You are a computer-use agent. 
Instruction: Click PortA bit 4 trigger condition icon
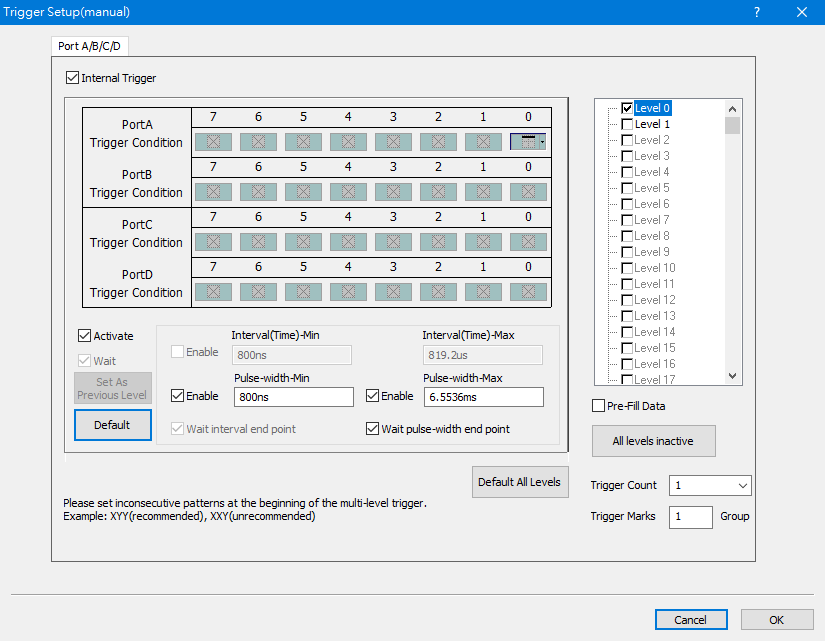click(348, 142)
